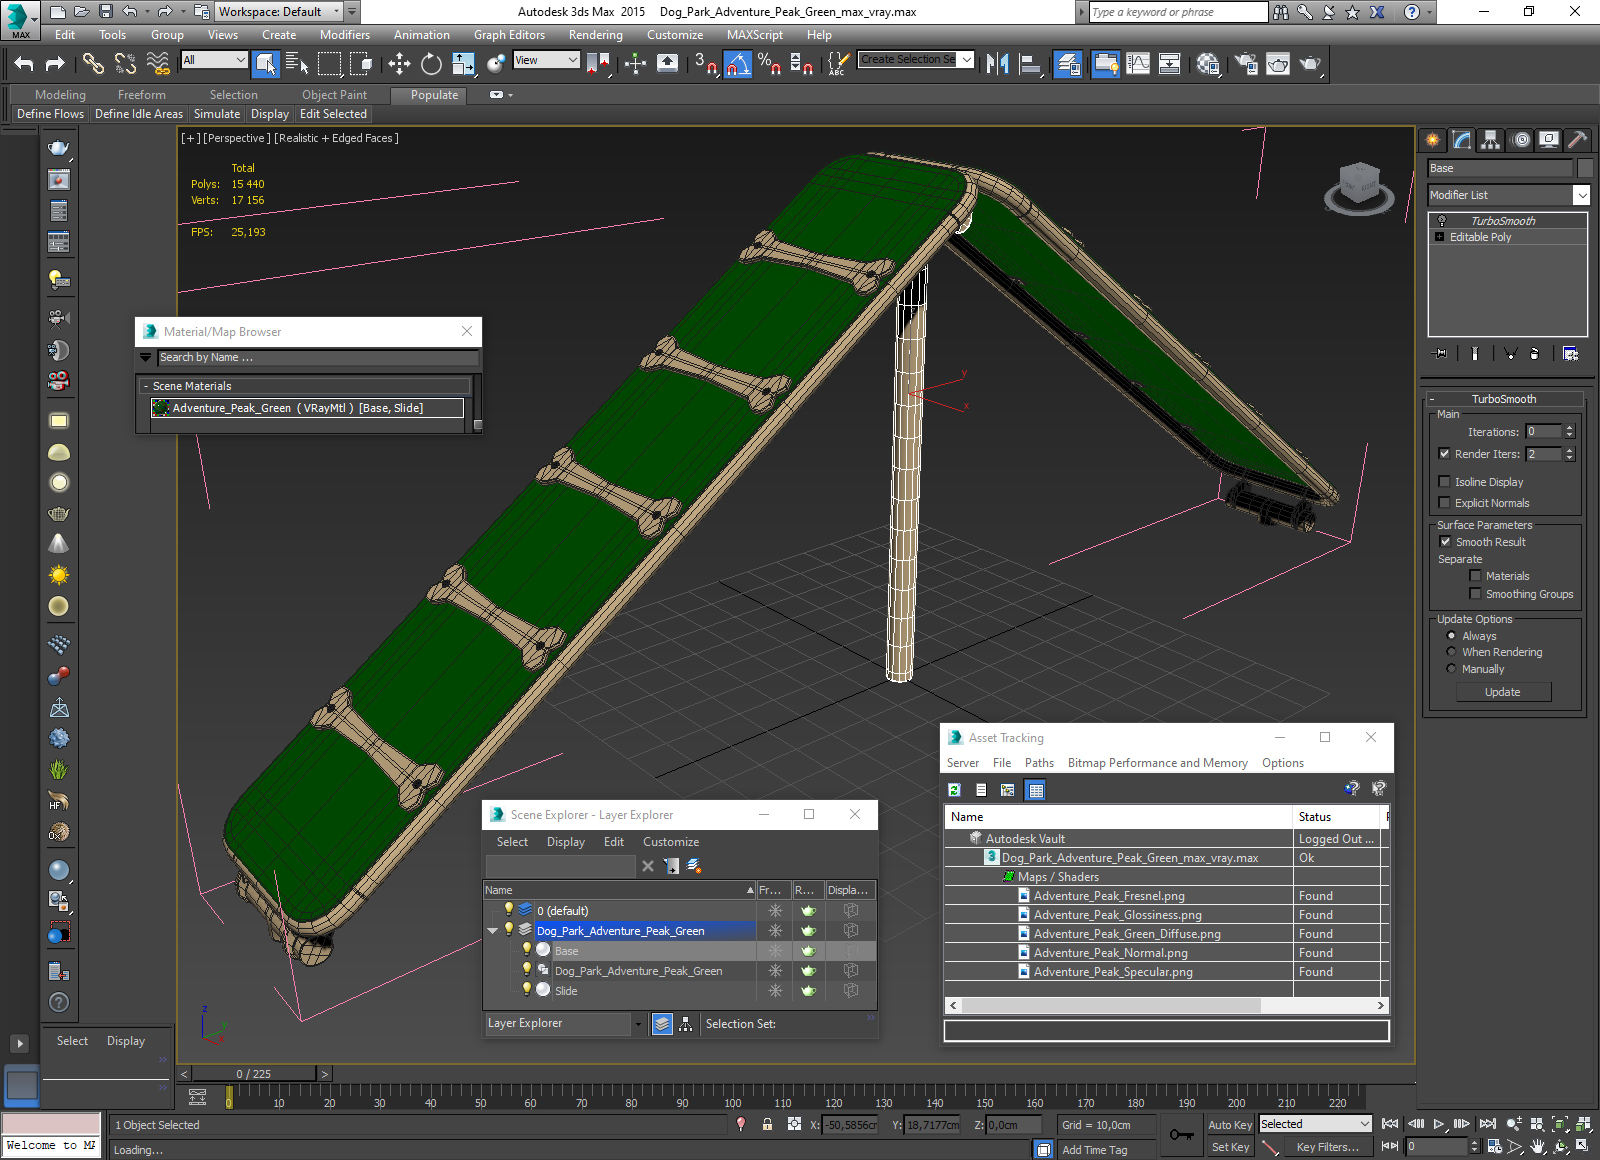1600x1160 pixels.
Task: Enable Isoline Display checkbox
Action: (1444, 482)
